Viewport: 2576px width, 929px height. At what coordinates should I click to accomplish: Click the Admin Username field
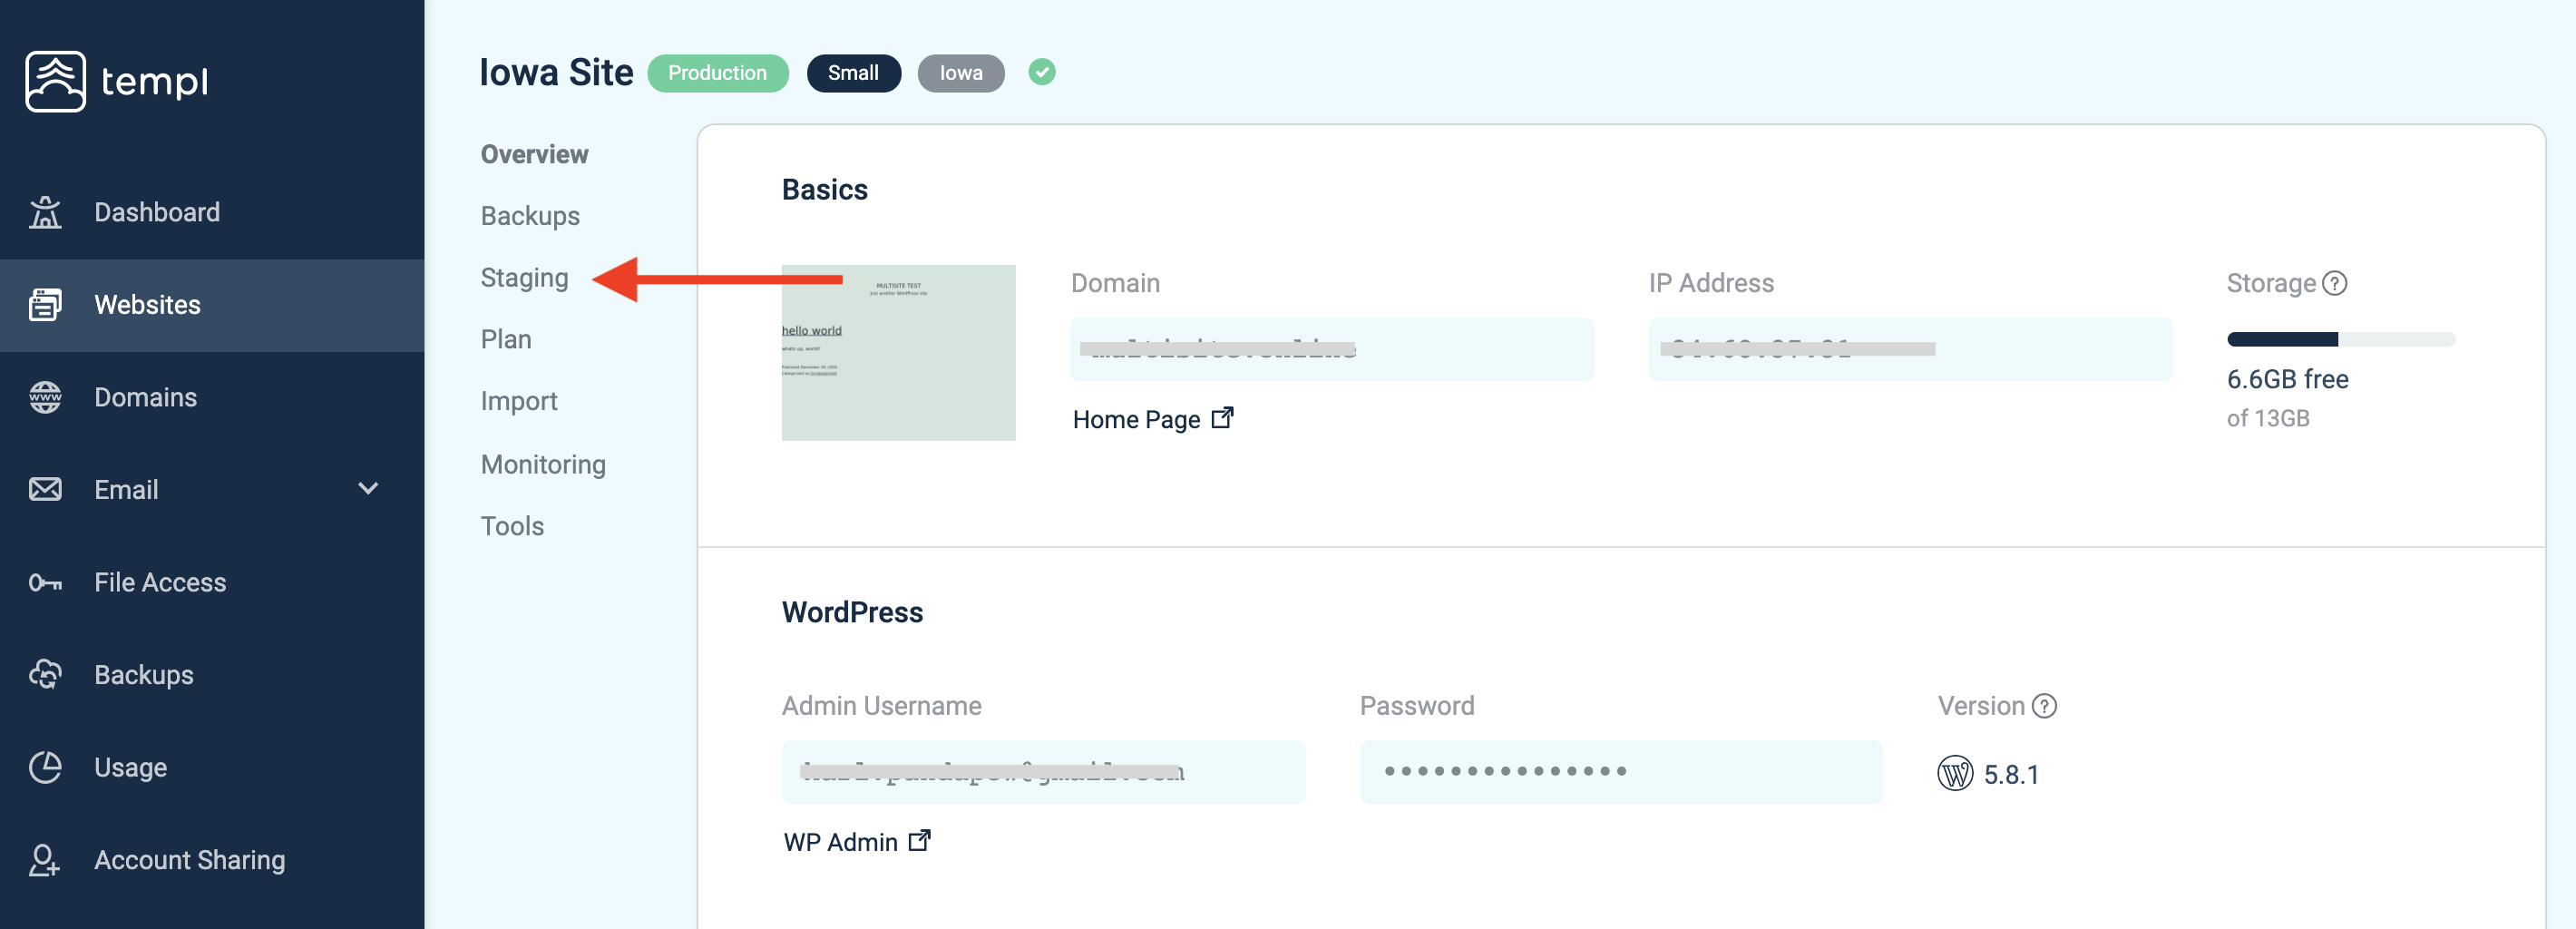[x=1043, y=771]
